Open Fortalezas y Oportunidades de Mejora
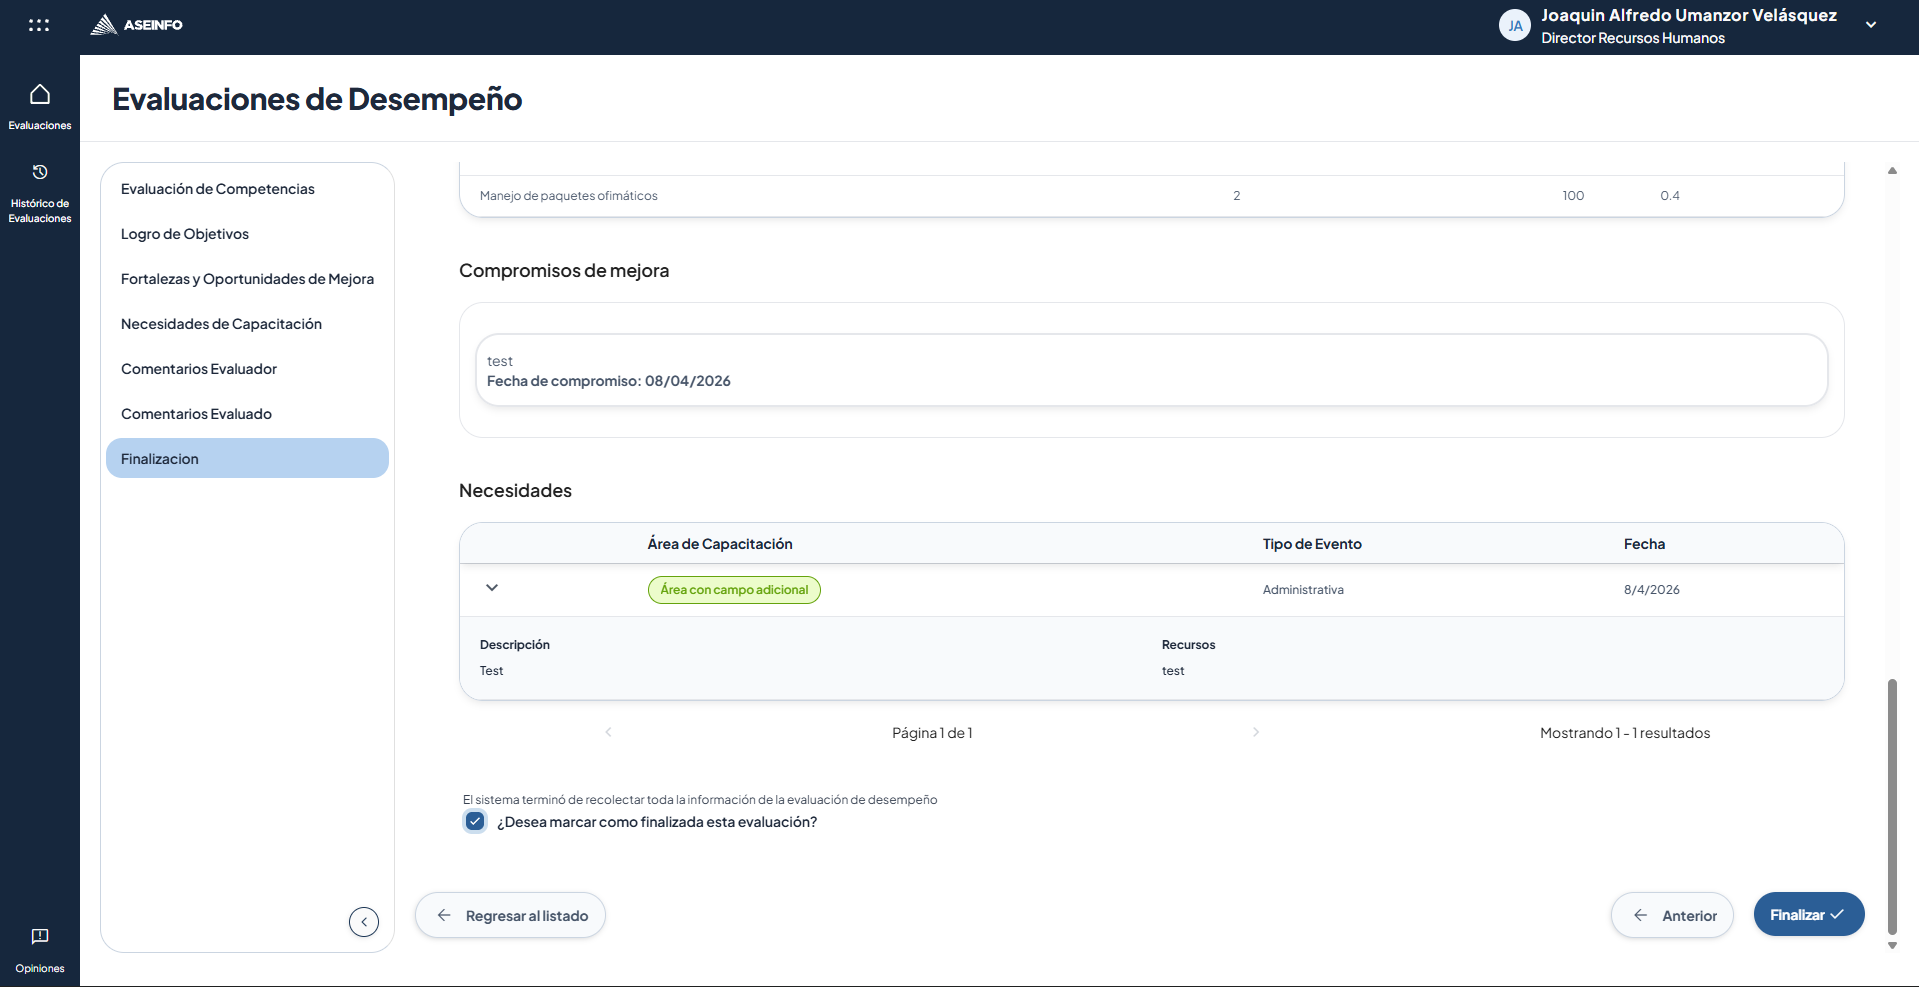The width and height of the screenshot is (1919, 987). click(x=247, y=279)
